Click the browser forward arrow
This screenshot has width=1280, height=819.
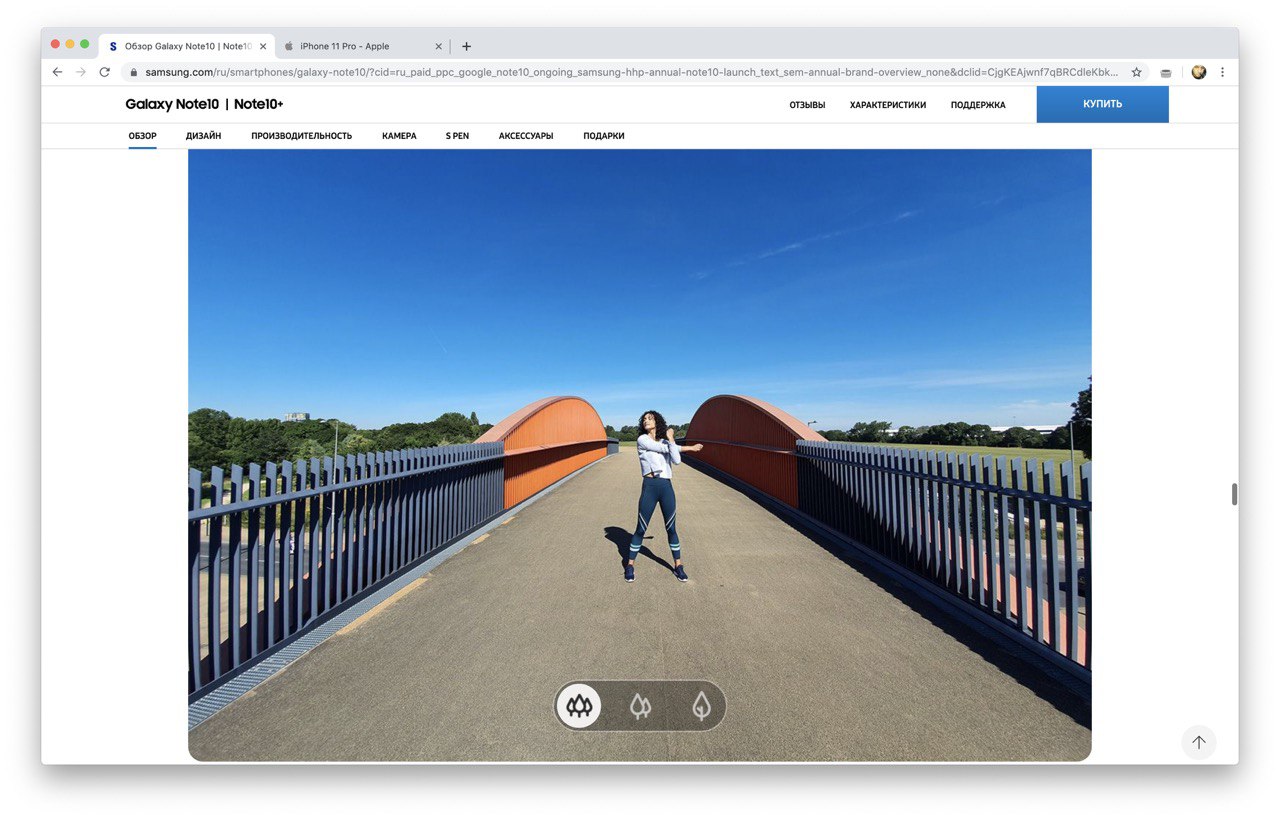click(81, 72)
